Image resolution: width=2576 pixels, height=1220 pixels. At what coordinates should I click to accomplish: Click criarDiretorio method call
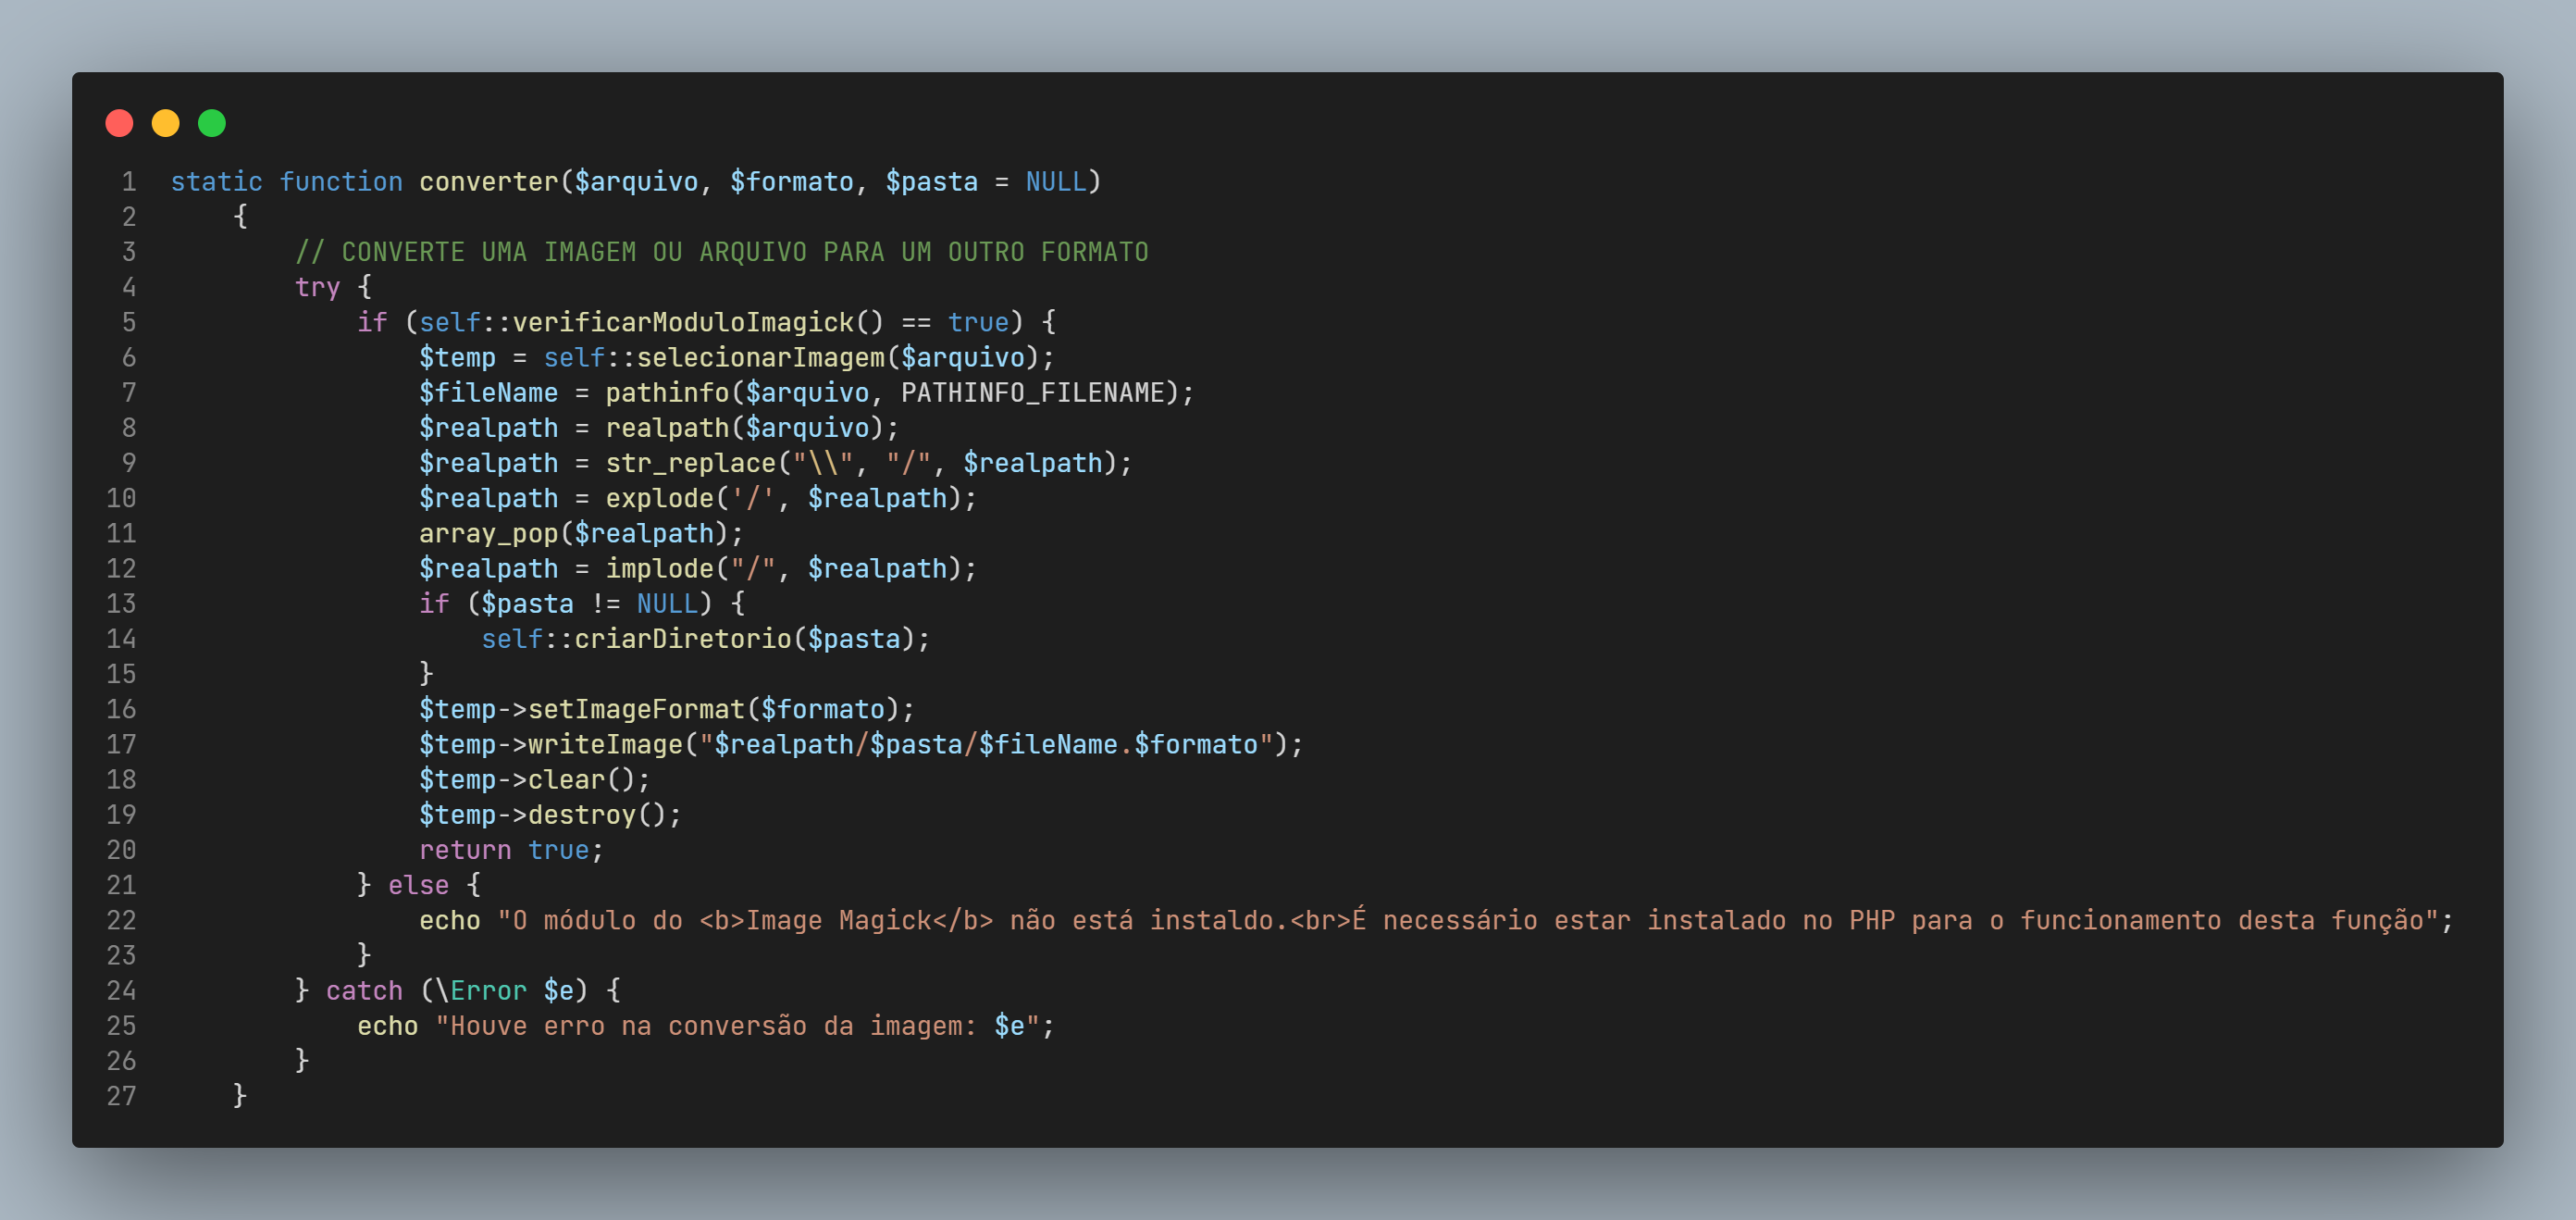(682, 639)
